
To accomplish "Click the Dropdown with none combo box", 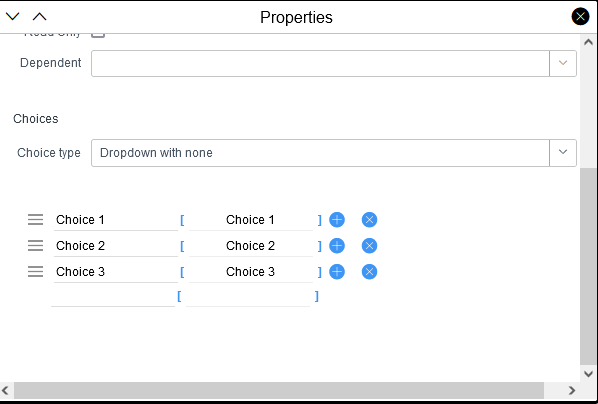I will (x=320, y=153).
